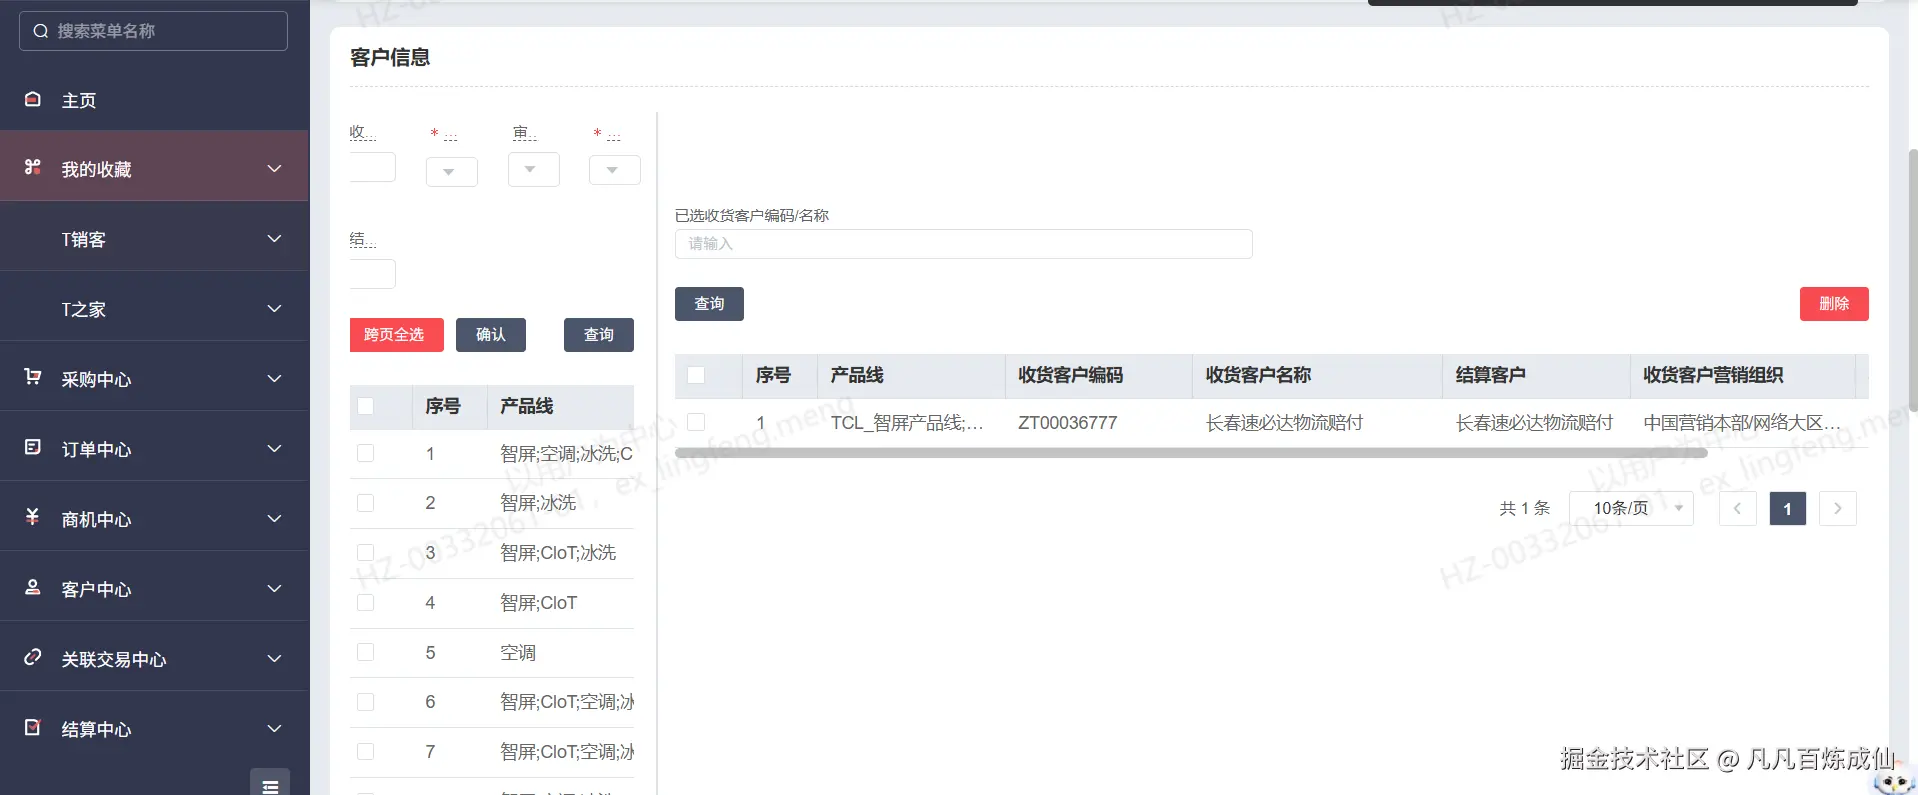Focus the 已选收货客户编码/名称 input
This screenshot has height=795, width=1918.
[x=964, y=244]
